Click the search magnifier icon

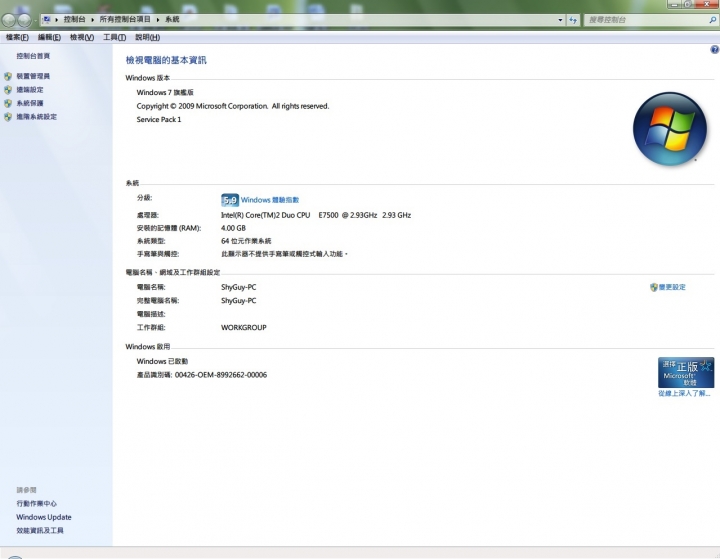(x=712, y=20)
